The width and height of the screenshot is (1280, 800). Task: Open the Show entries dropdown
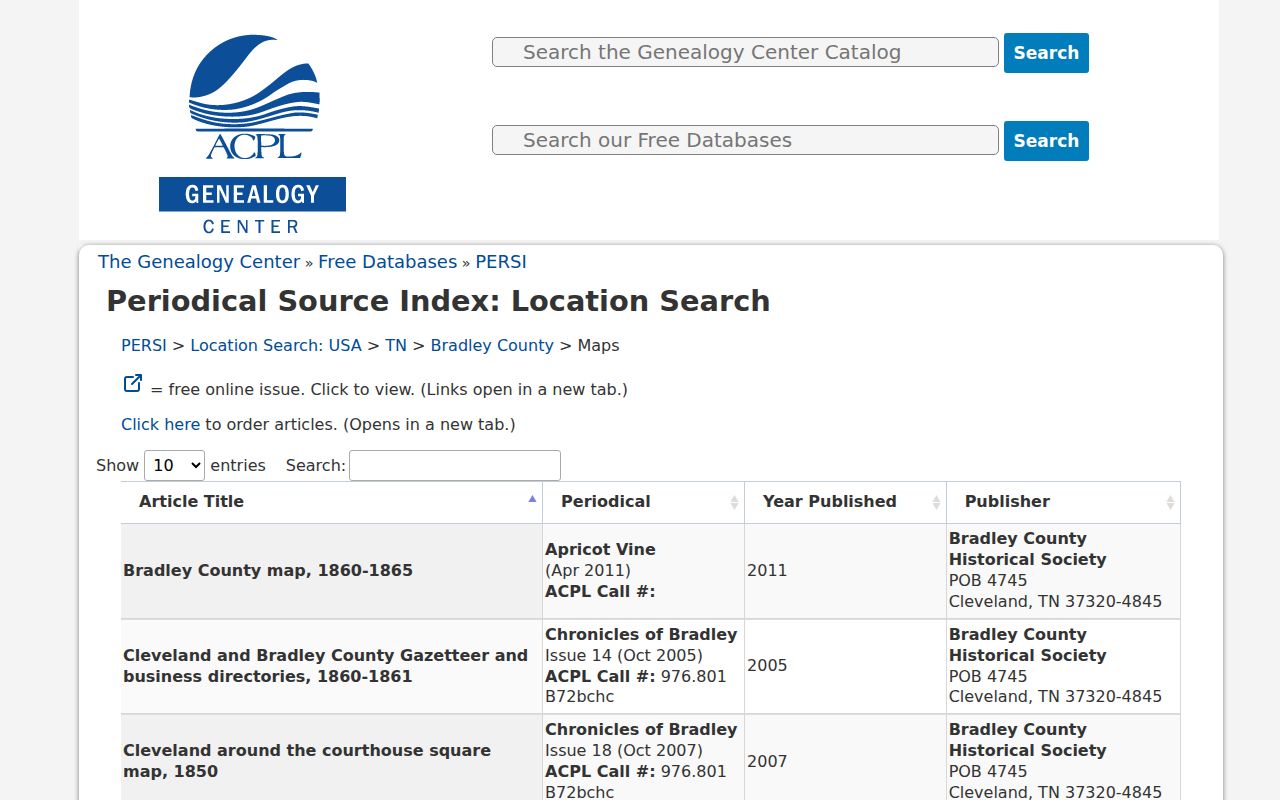175,465
